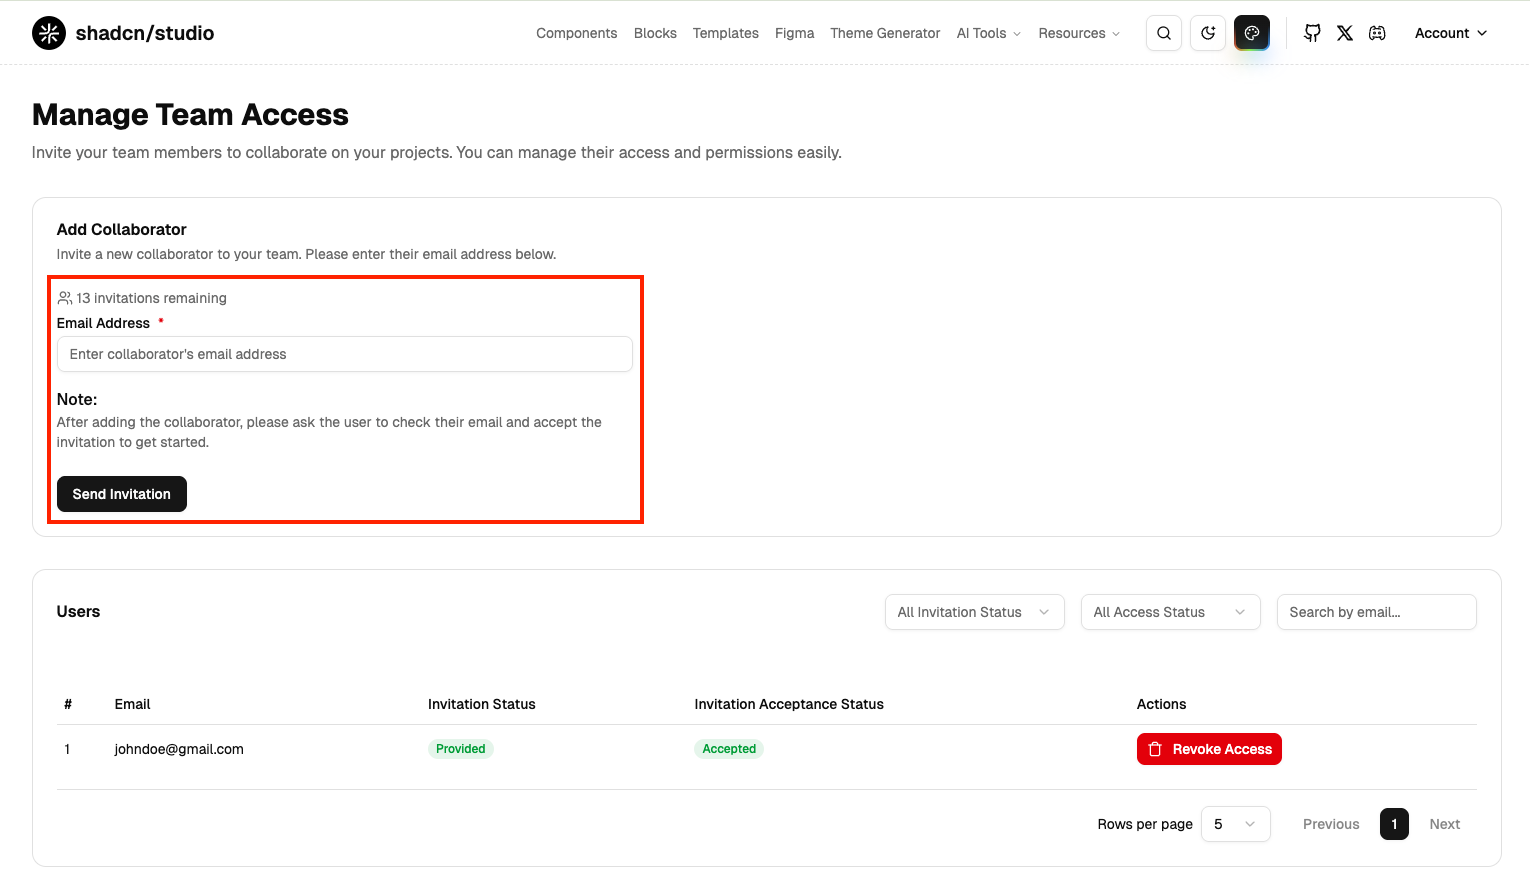Open the All Access Status filter
Screen dimensions: 1530x895
[1170, 612]
